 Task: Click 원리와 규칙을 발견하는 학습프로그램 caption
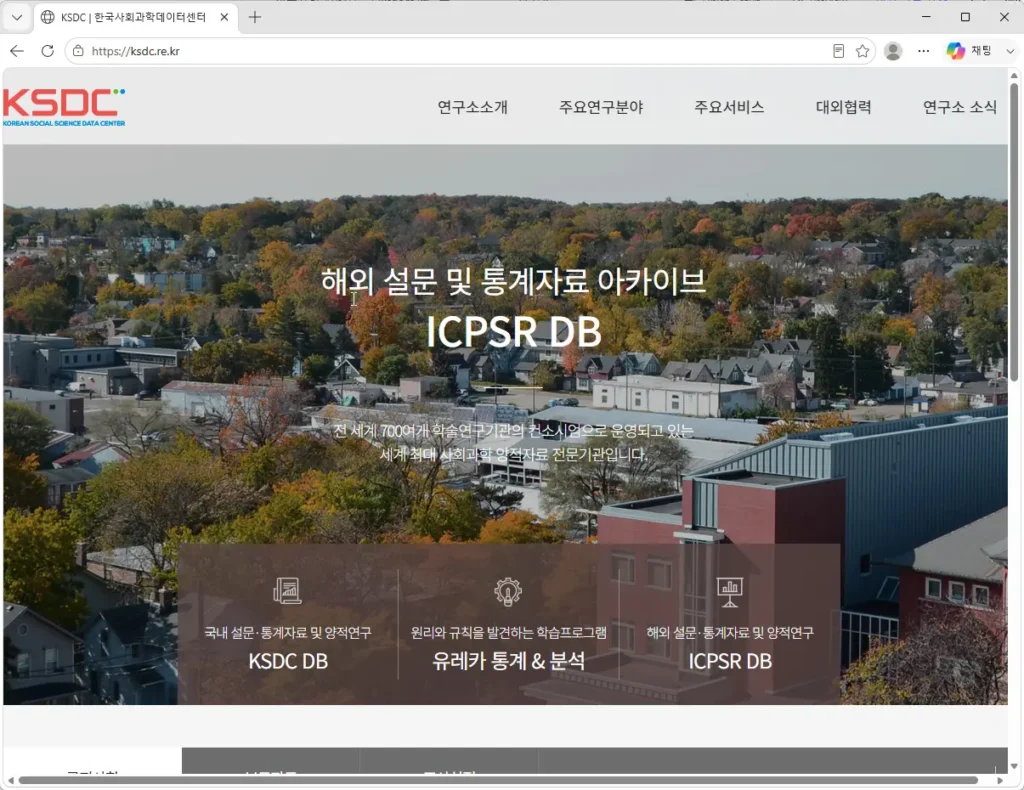(x=508, y=633)
